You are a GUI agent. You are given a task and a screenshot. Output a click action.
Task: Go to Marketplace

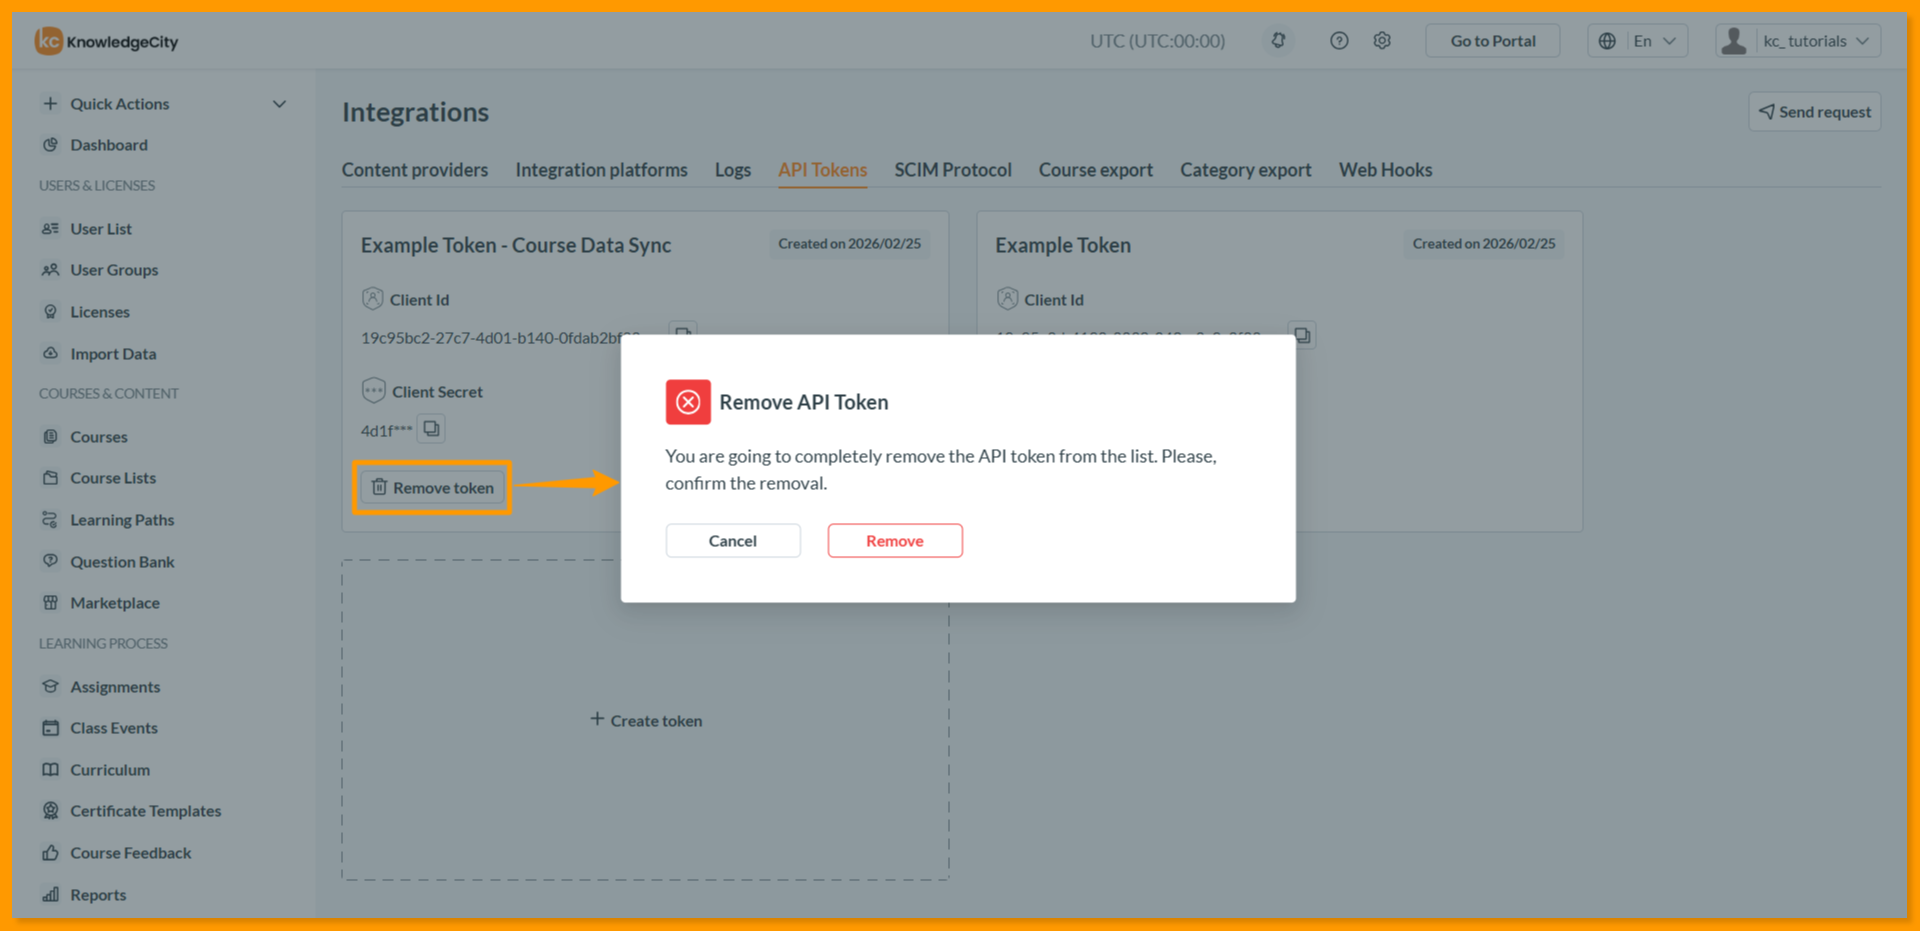click(115, 603)
